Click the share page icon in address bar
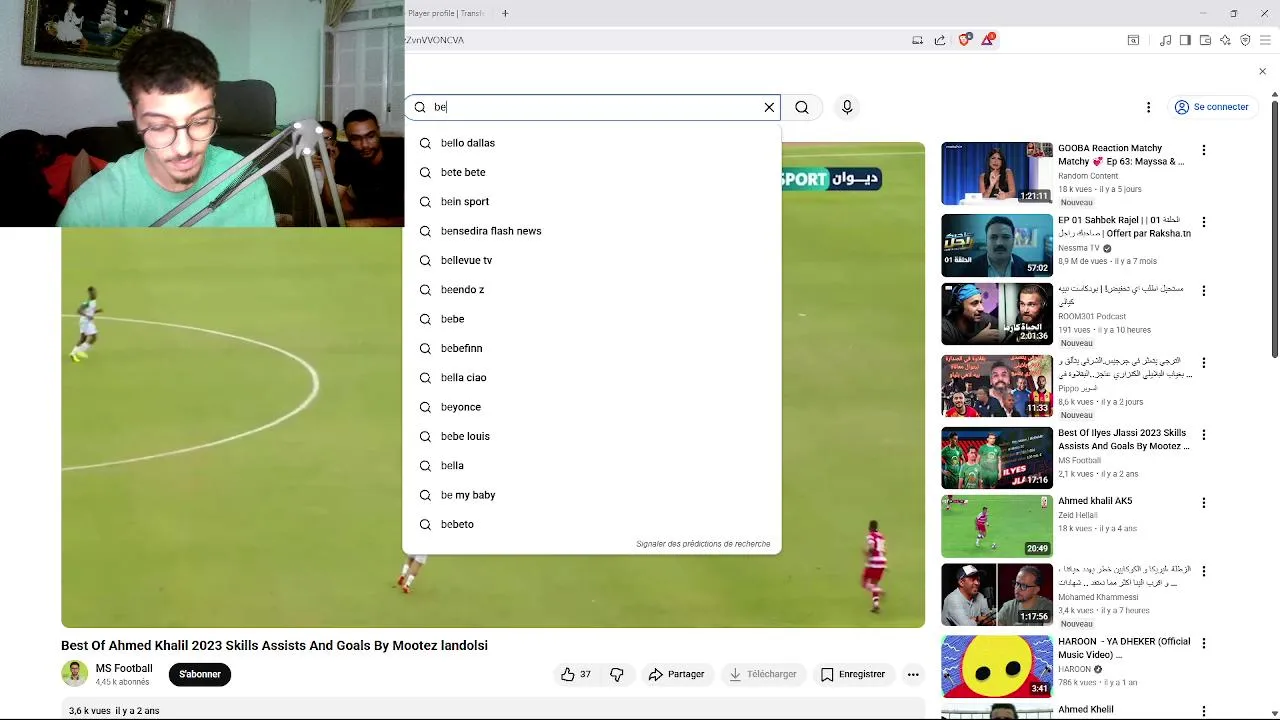This screenshot has height=720, width=1280. pyautogui.click(x=940, y=40)
